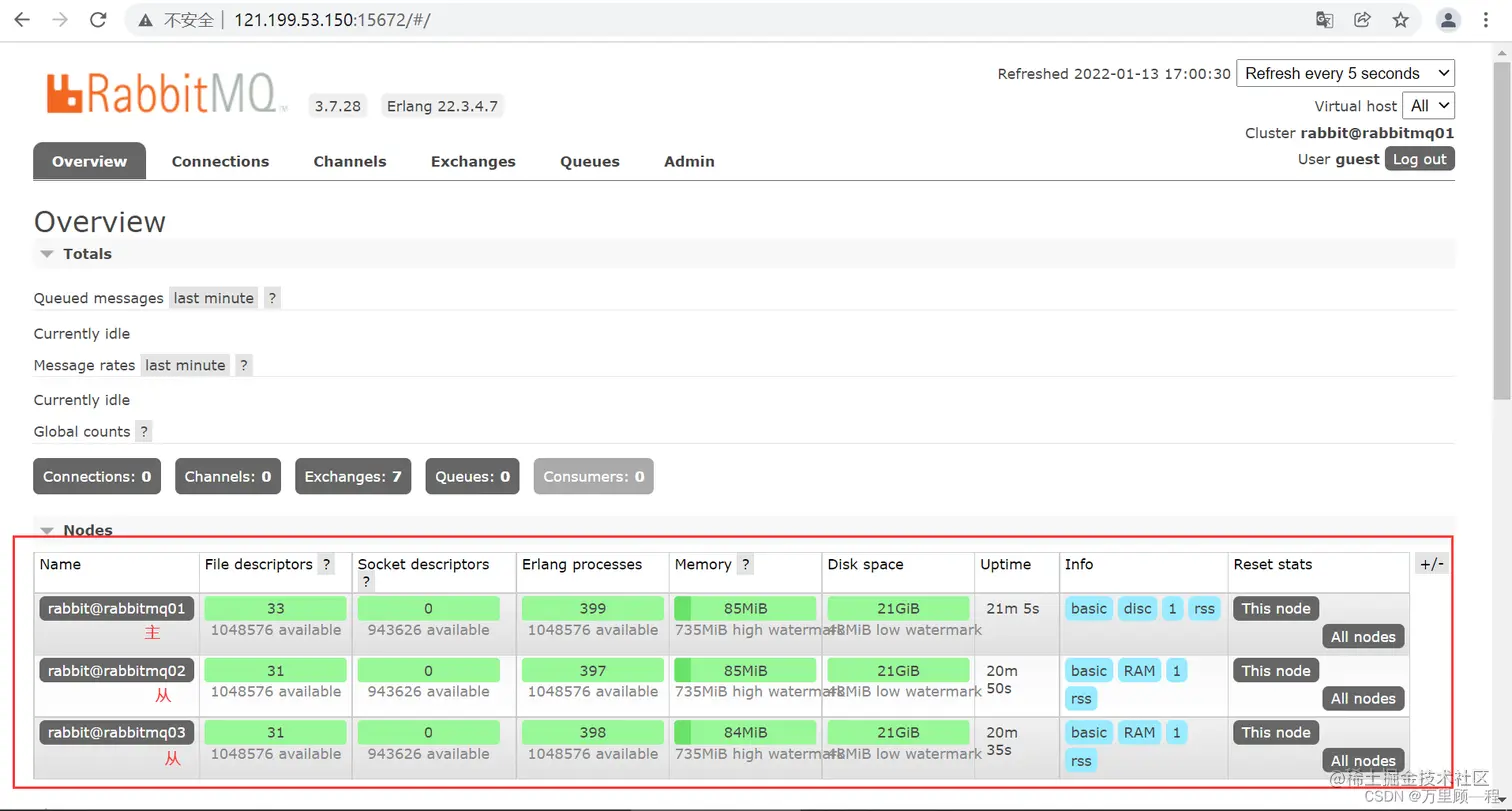Click the not-secure warning icon

146,20
